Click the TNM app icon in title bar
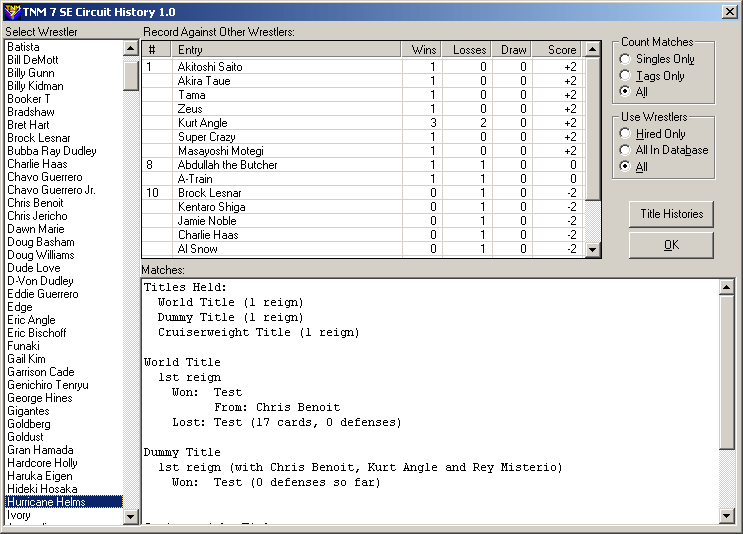Screen dimensions: 743x534 click(x=11, y=11)
